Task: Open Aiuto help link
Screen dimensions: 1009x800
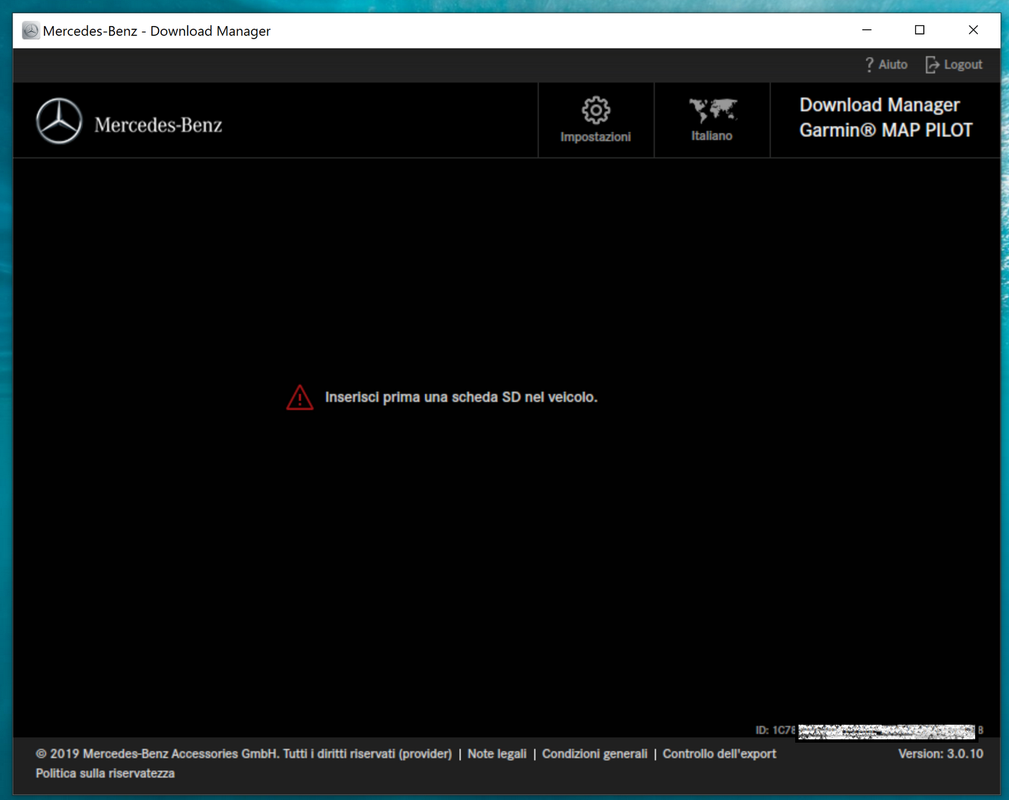Action: coord(886,64)
